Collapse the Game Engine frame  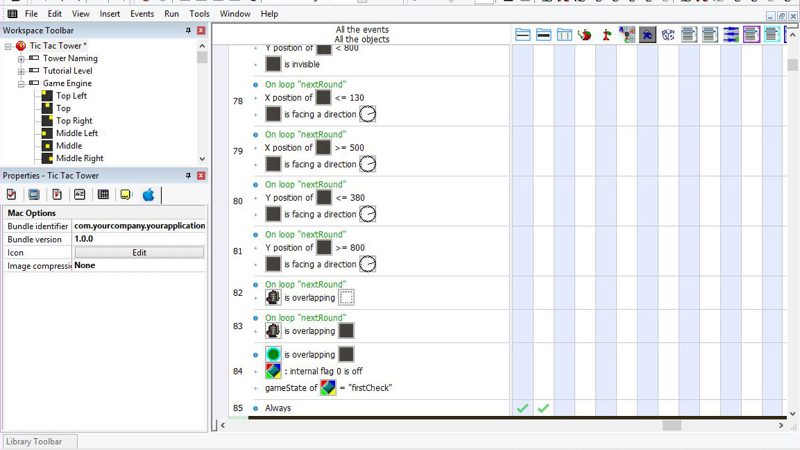click(21, 84)
